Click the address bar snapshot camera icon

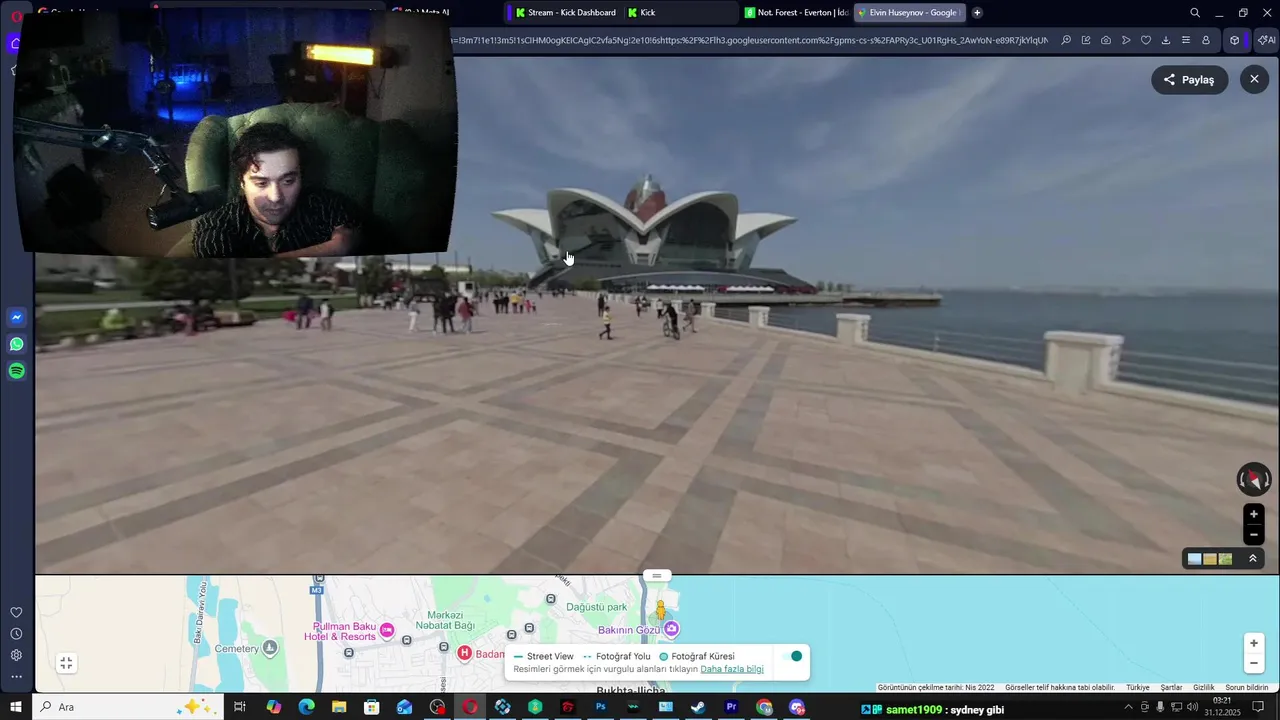tap(1106, 40)
